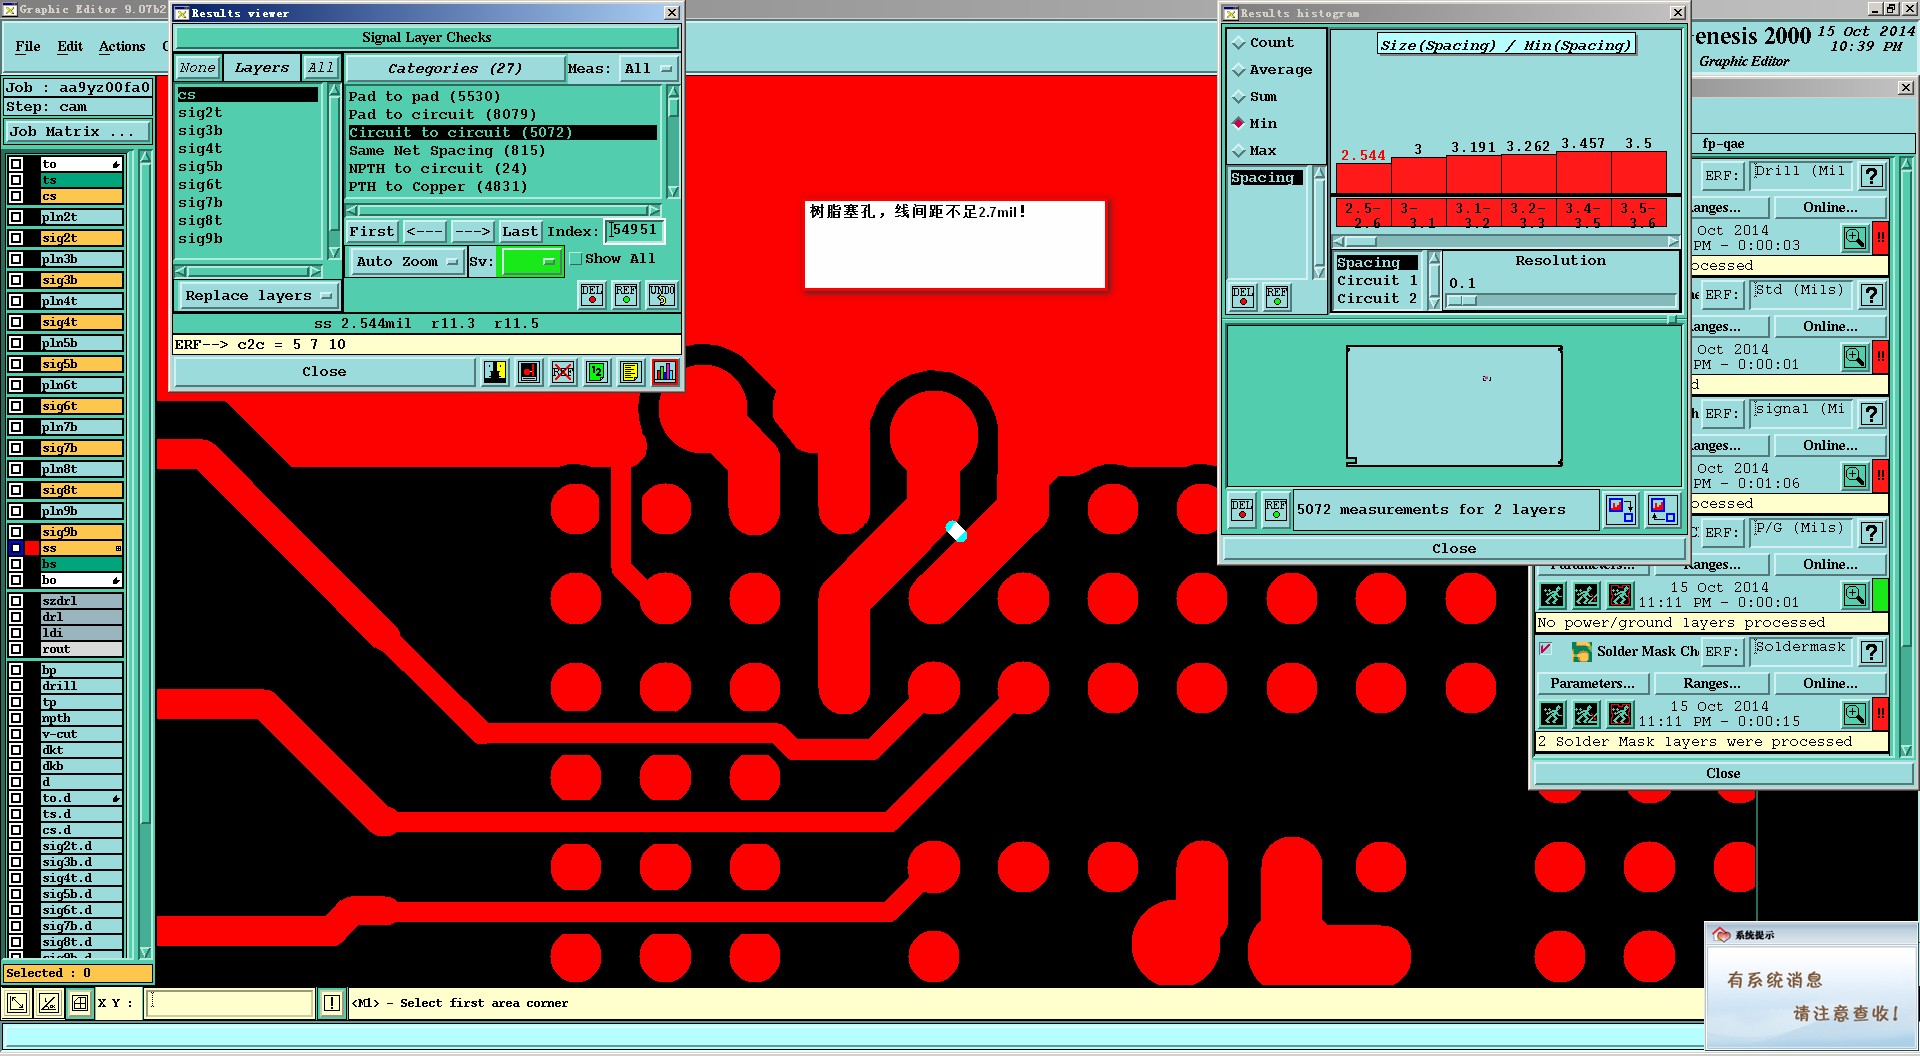Select the Average radio option
1920x1056 pixels.
pos(1239,70)
